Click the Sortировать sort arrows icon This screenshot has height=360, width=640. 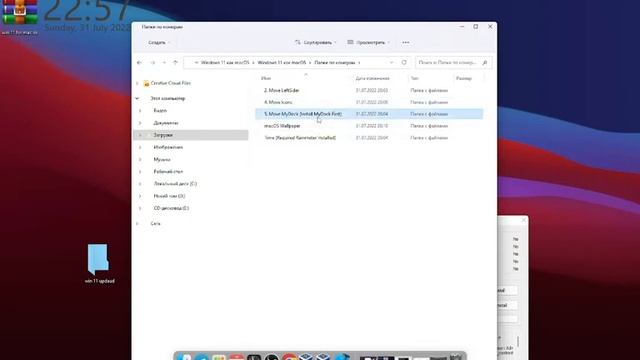click(298, 42)
